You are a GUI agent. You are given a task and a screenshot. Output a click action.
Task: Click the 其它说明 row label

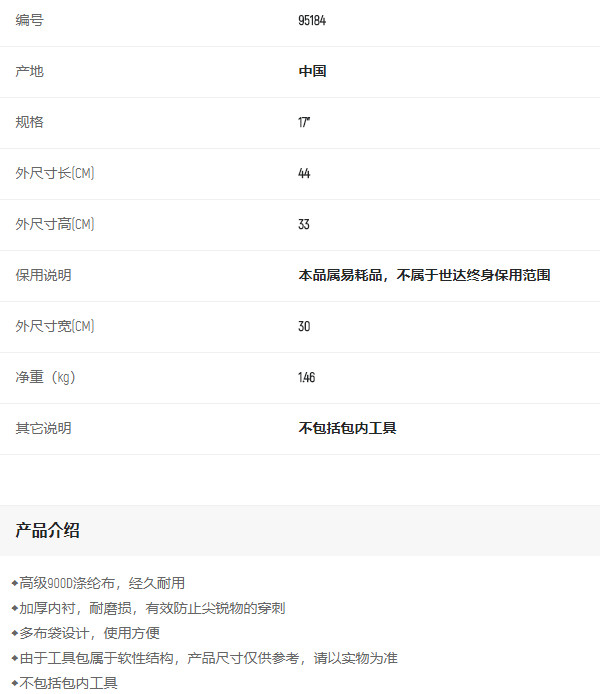(43, 429)
